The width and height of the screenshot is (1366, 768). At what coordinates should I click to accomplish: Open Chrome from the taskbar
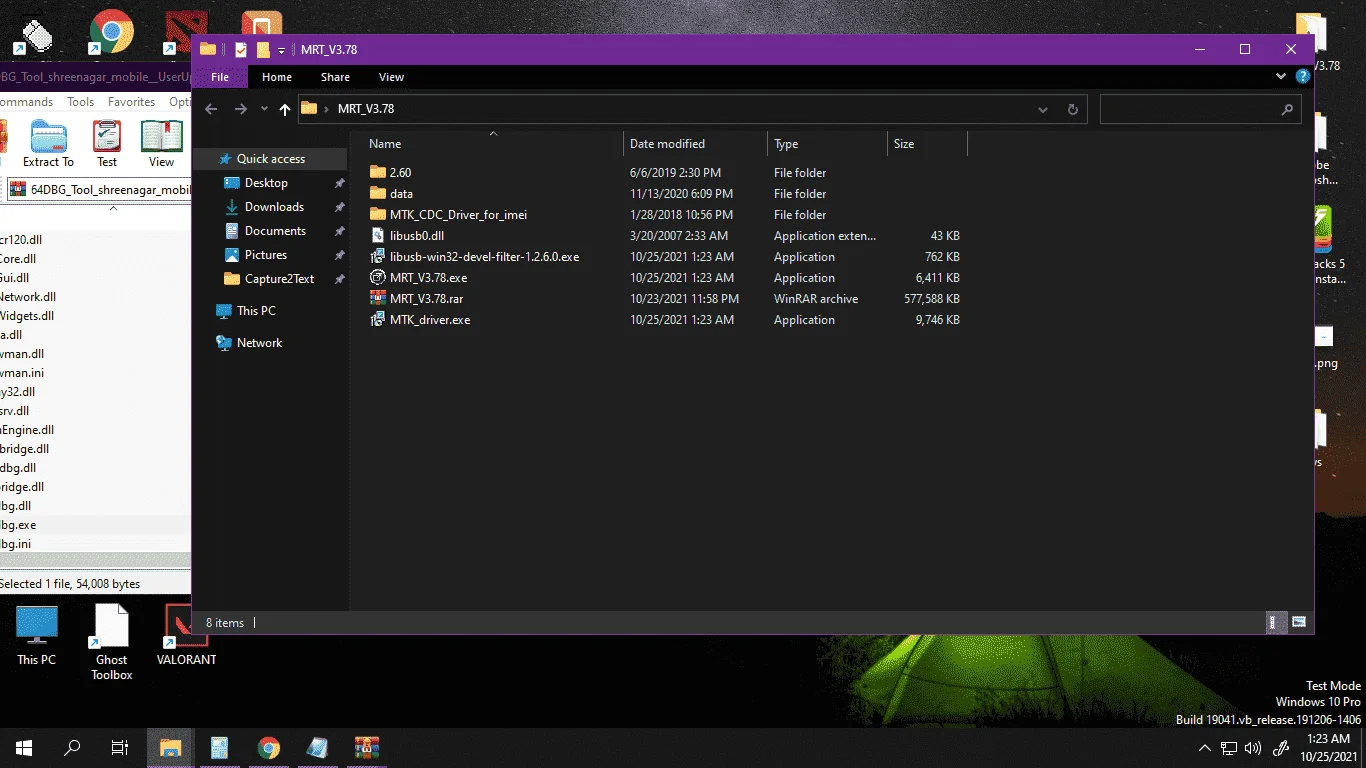(268, 747)
